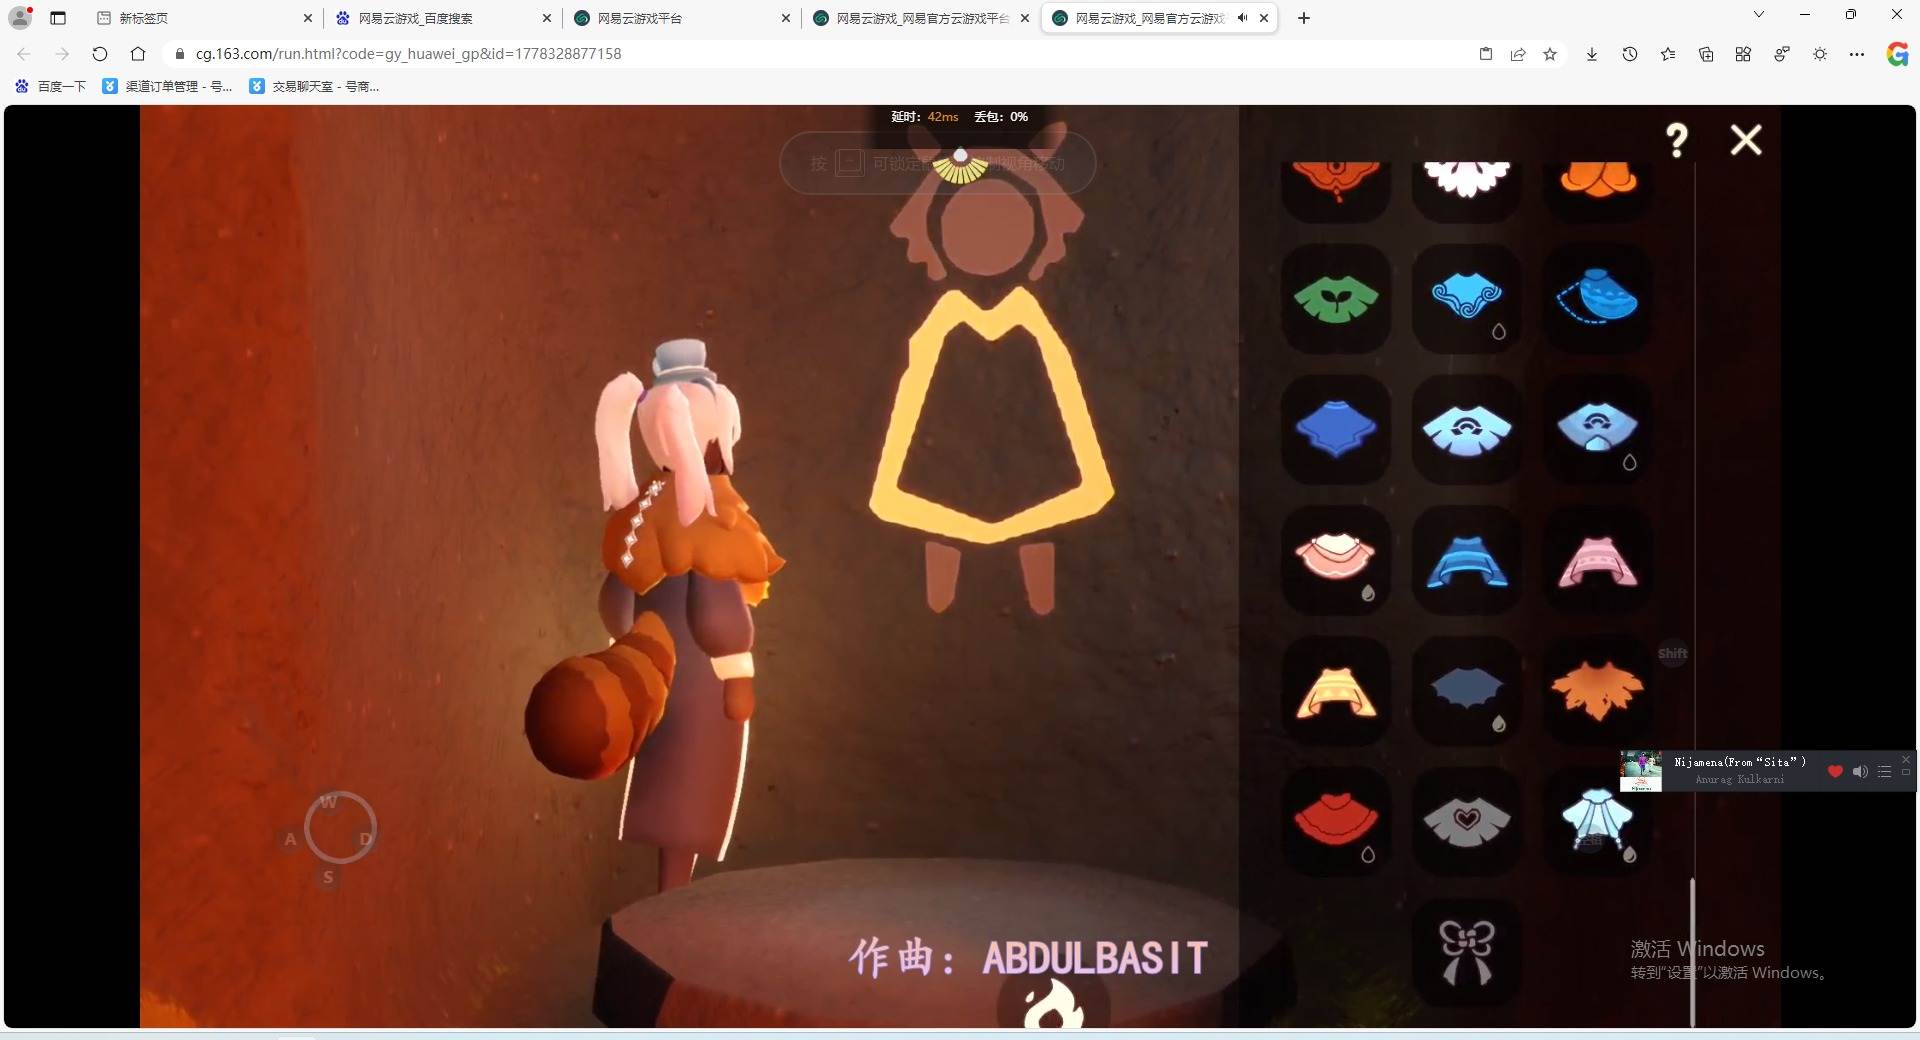1920x1040 pixels.
Task: Click the cape list vertical scrollbar
Action: [x=1693, y=952]
